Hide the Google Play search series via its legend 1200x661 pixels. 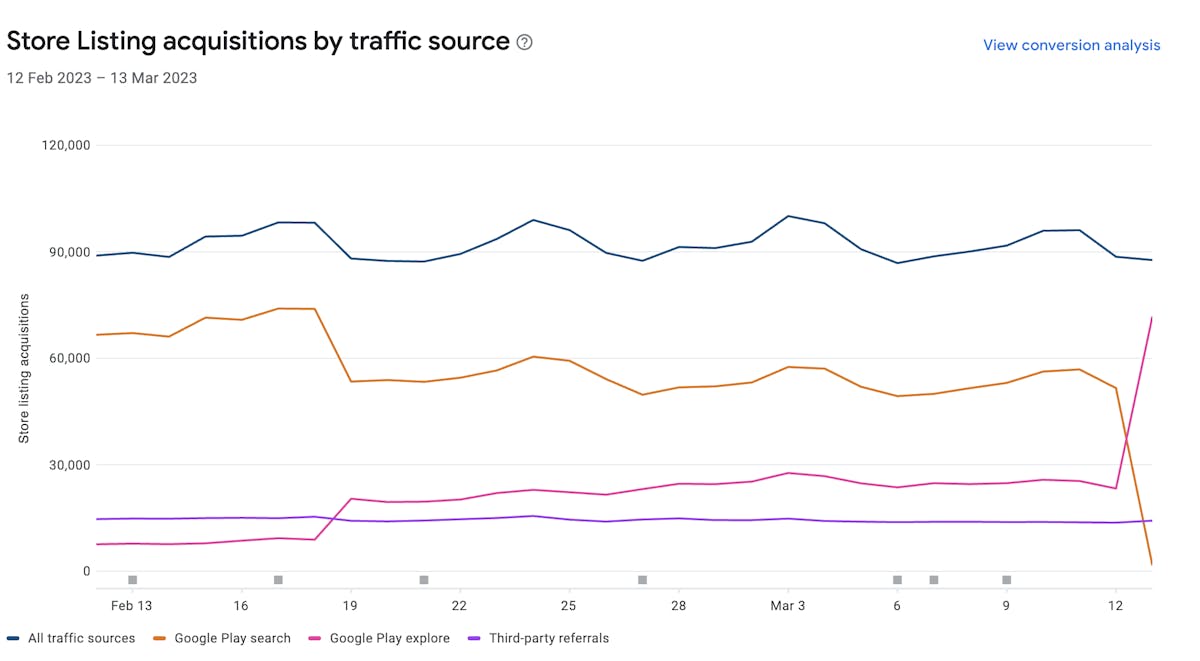[x=232, y=638]
